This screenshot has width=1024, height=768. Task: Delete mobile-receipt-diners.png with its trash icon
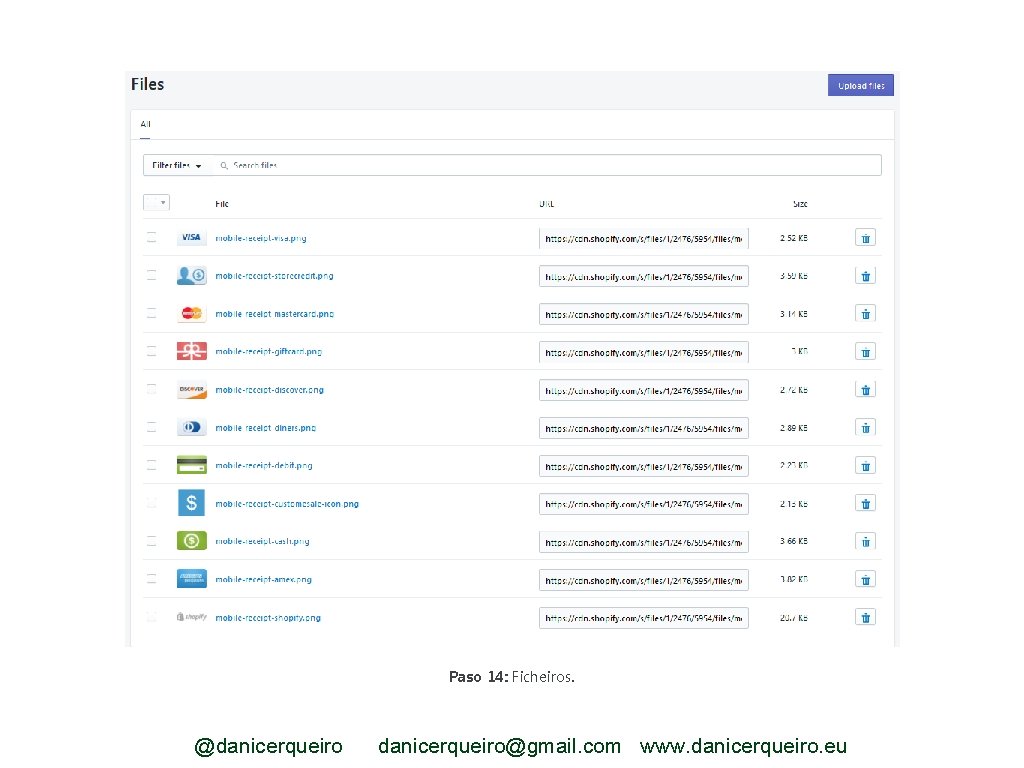point(865,428)
